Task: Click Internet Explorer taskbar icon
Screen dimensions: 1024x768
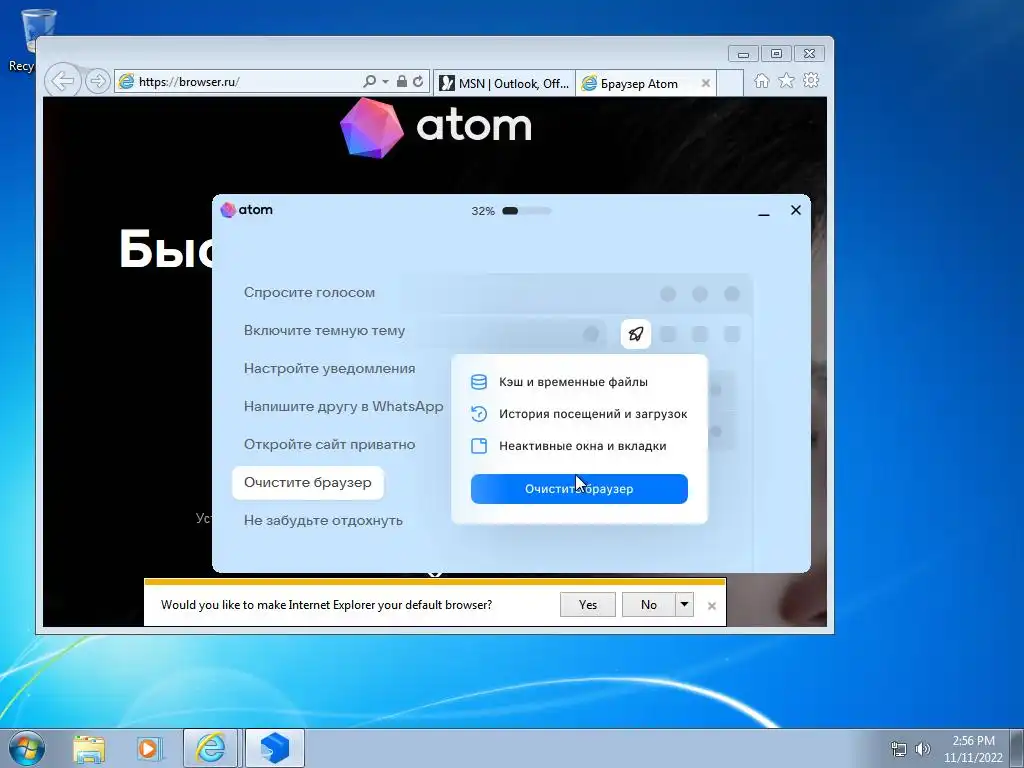Action: tap(210, 748)
